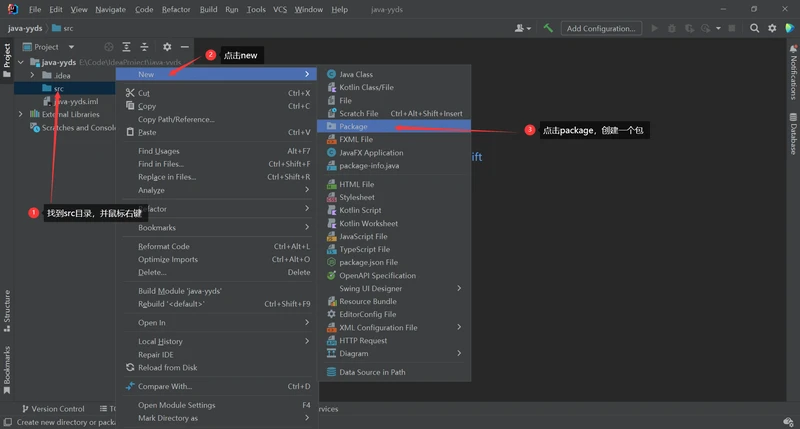This screenshot has width=800, height=429.
Task: Click the Build Project hammer icon
Action: [548, 28]
